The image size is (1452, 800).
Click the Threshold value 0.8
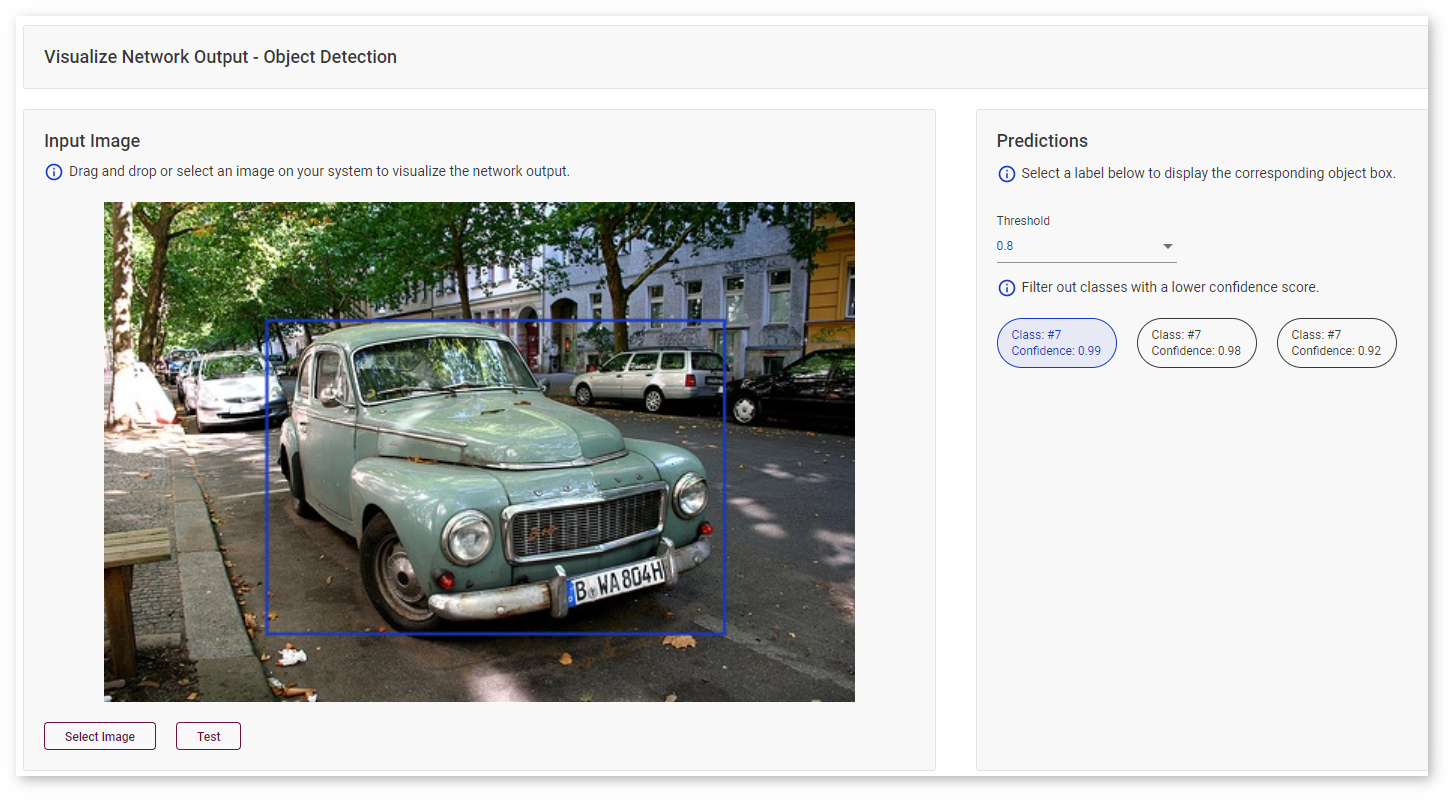pyautogui.click(x=1006, y=246)
